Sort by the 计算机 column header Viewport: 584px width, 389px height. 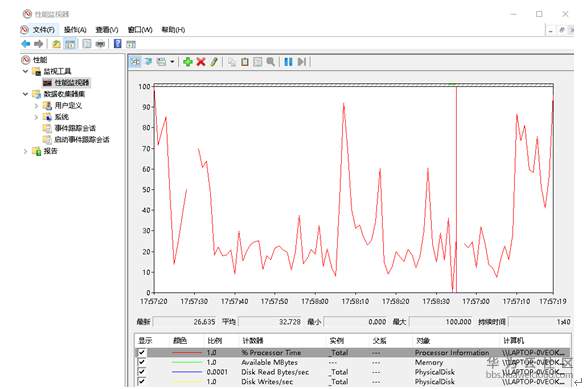coord(514,340)
